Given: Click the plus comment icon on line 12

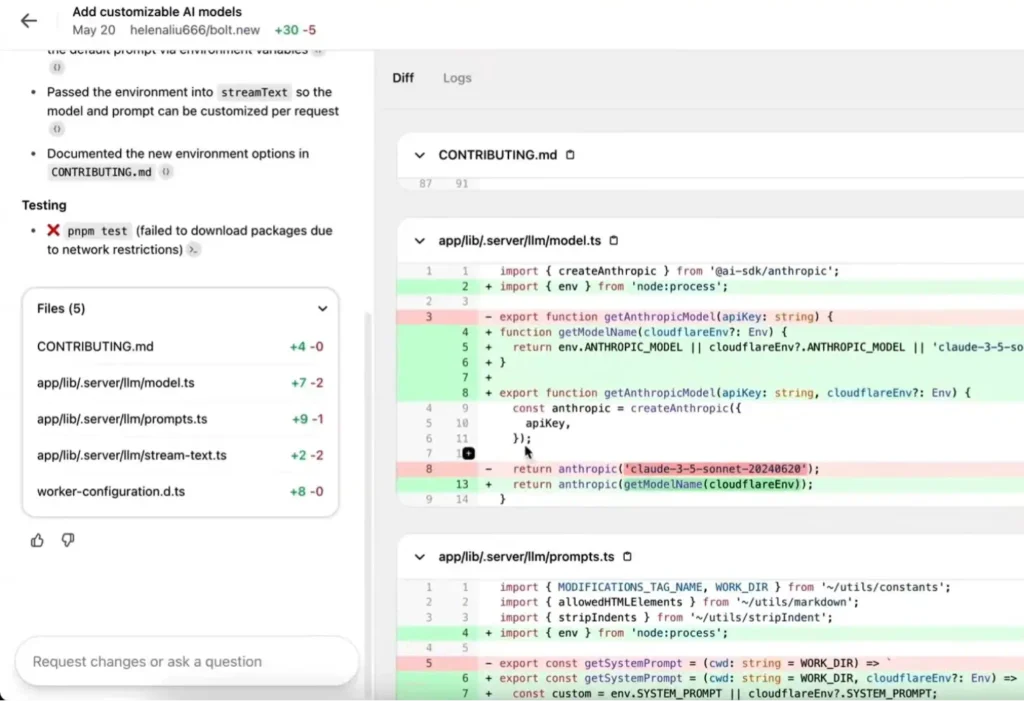Looking at the screenshot, I should click(x=469, y=453).
